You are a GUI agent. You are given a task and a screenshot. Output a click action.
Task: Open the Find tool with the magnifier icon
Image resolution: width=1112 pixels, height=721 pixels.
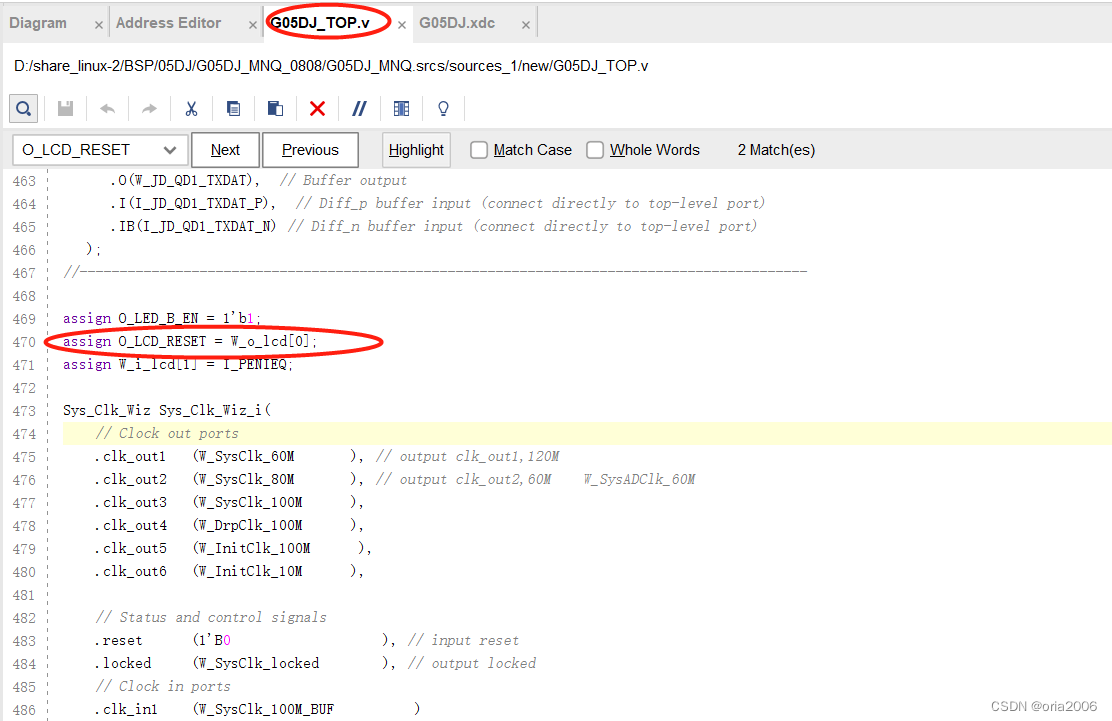click(23, 108)
